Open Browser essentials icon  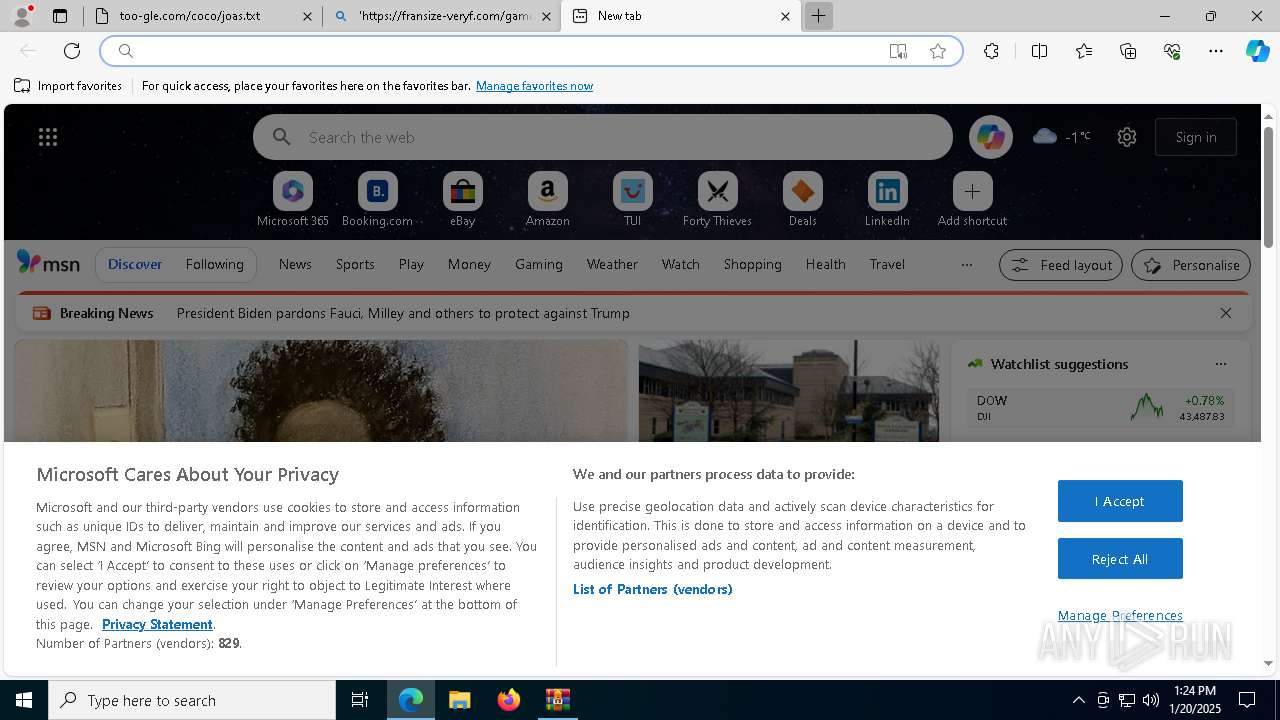click(x=1172, y=51)
